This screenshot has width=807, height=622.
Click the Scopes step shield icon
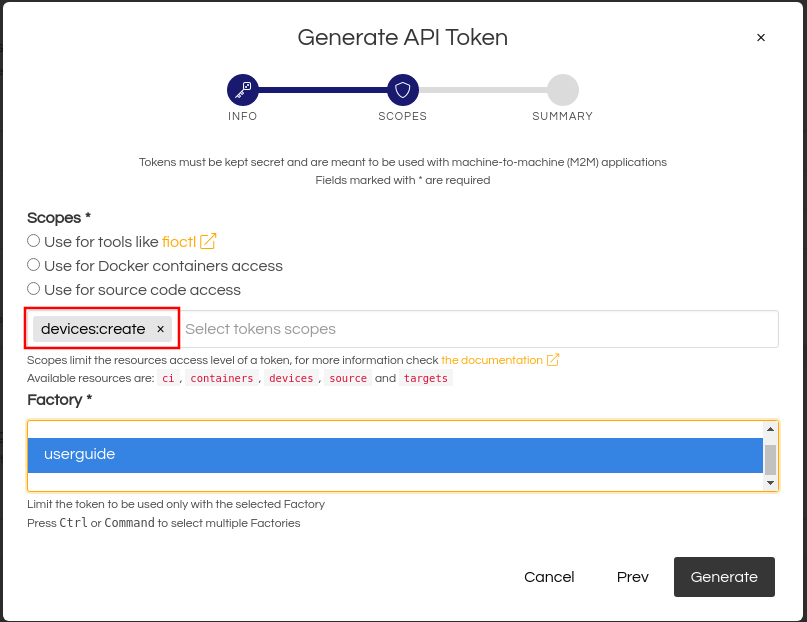(x=403, y=90)
